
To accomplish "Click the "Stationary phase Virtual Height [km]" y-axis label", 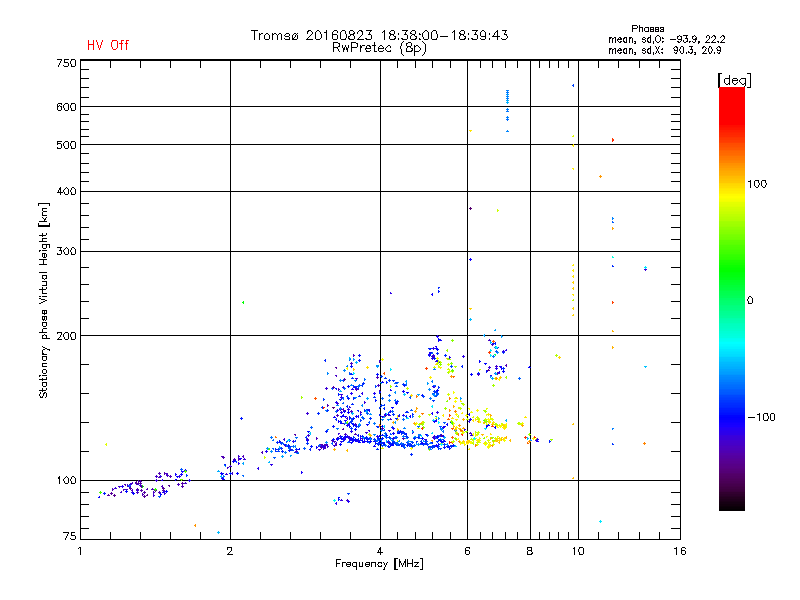I will click(43, 300).
